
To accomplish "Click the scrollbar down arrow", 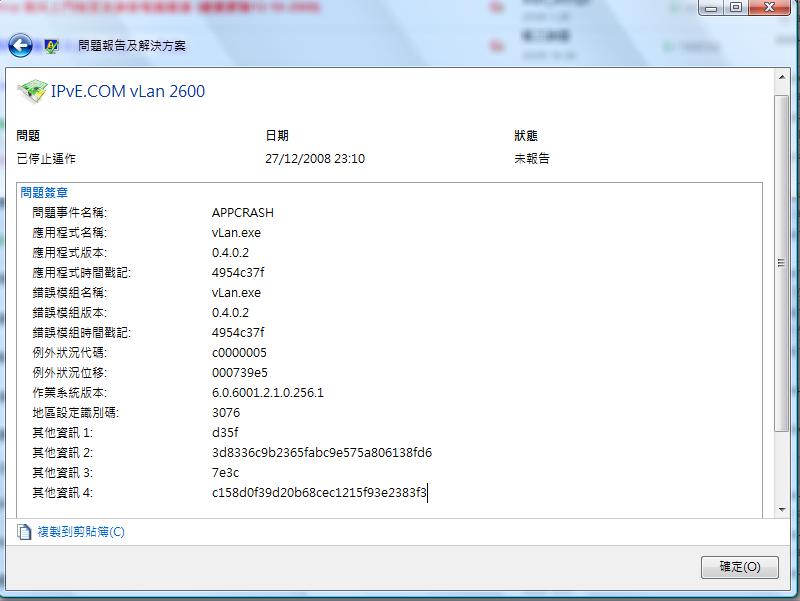I will 782,509.
